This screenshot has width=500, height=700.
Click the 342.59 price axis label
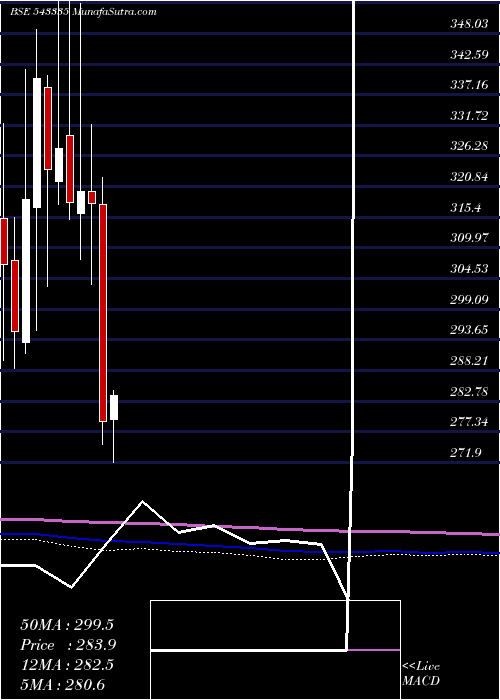pos(470,55)
